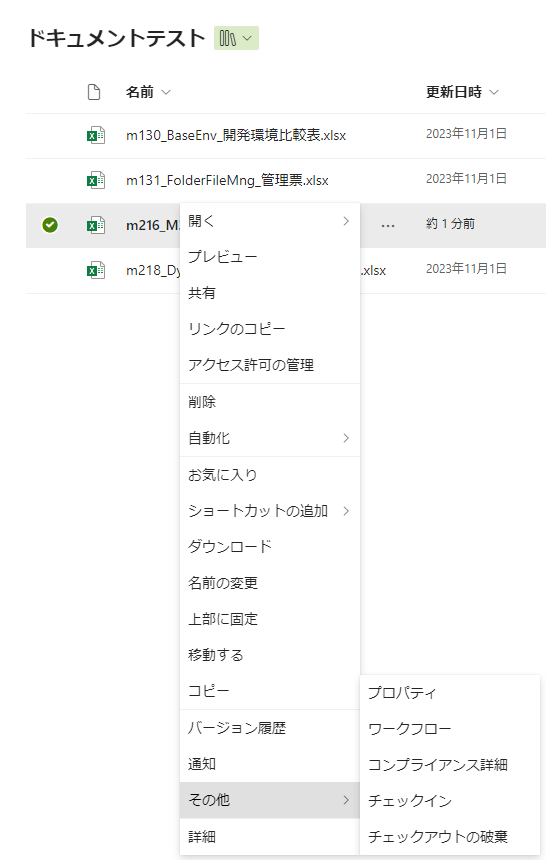
Task: Click the Excel icon of m130_BaseEnv file
Action: pyautogui.click(x=96, y=135)
